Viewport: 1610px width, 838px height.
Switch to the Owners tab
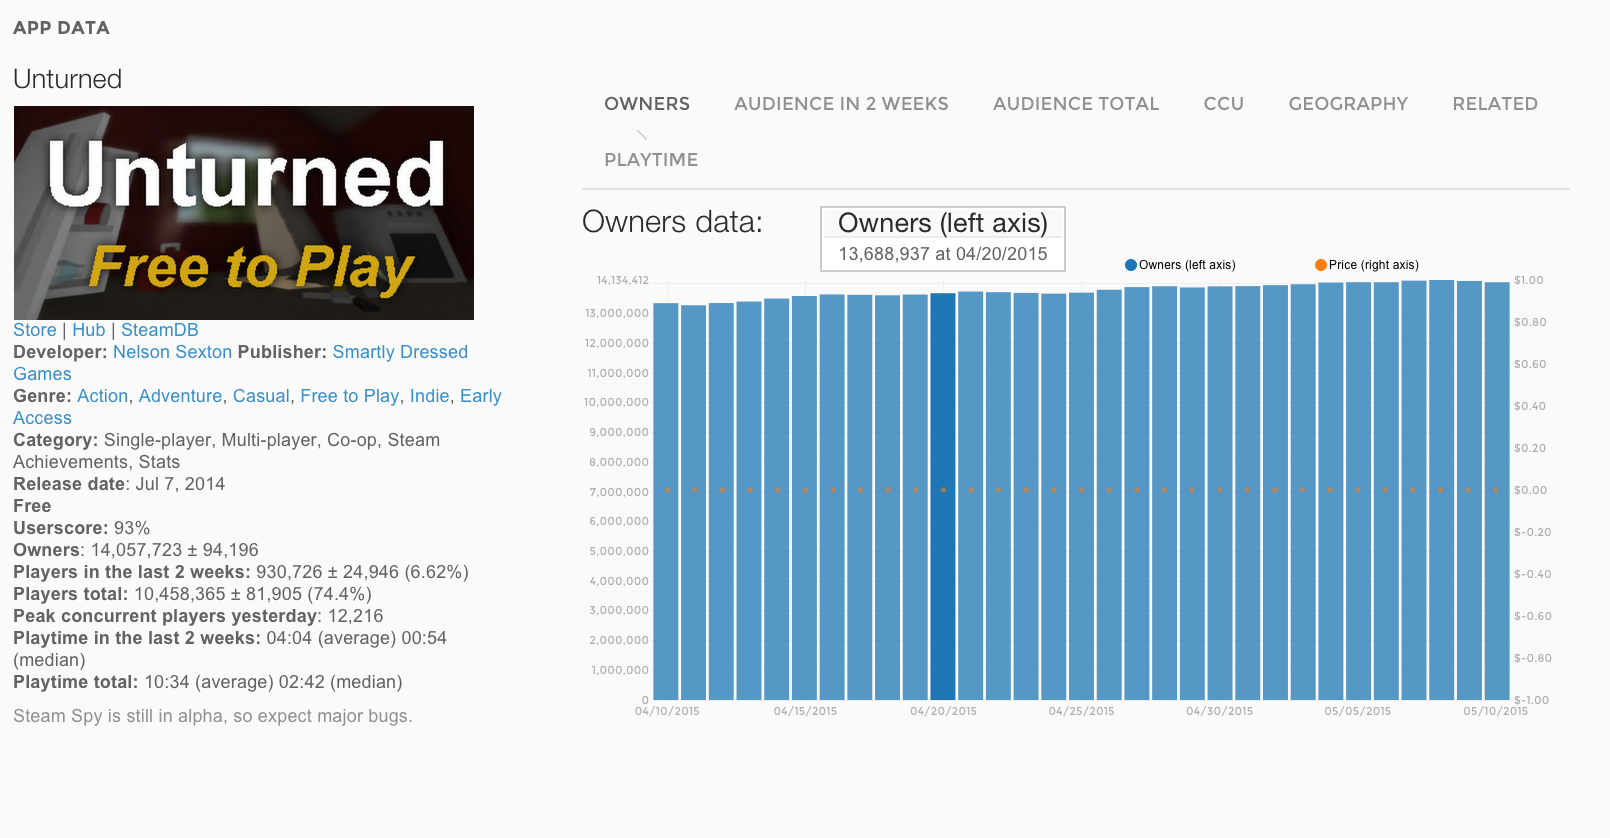tap(646, 104)
